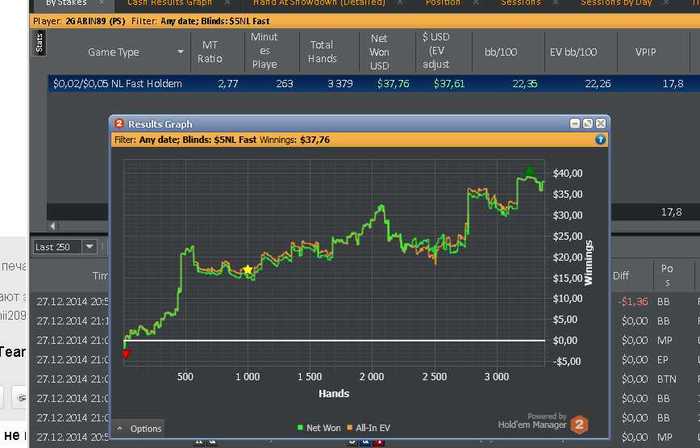Sort by the bb/100 column header
The height and width of the screenshot is (448, 700).
[x=500, y=52]
